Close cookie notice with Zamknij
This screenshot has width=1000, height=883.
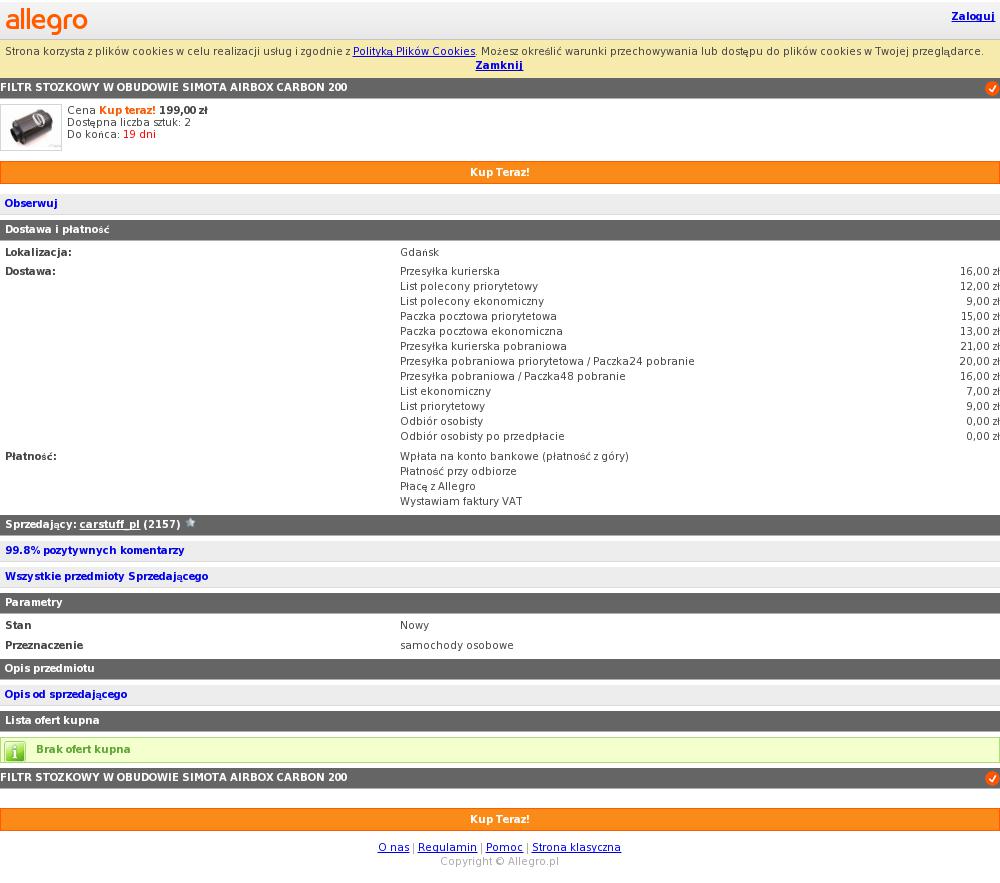click(499, 65)
